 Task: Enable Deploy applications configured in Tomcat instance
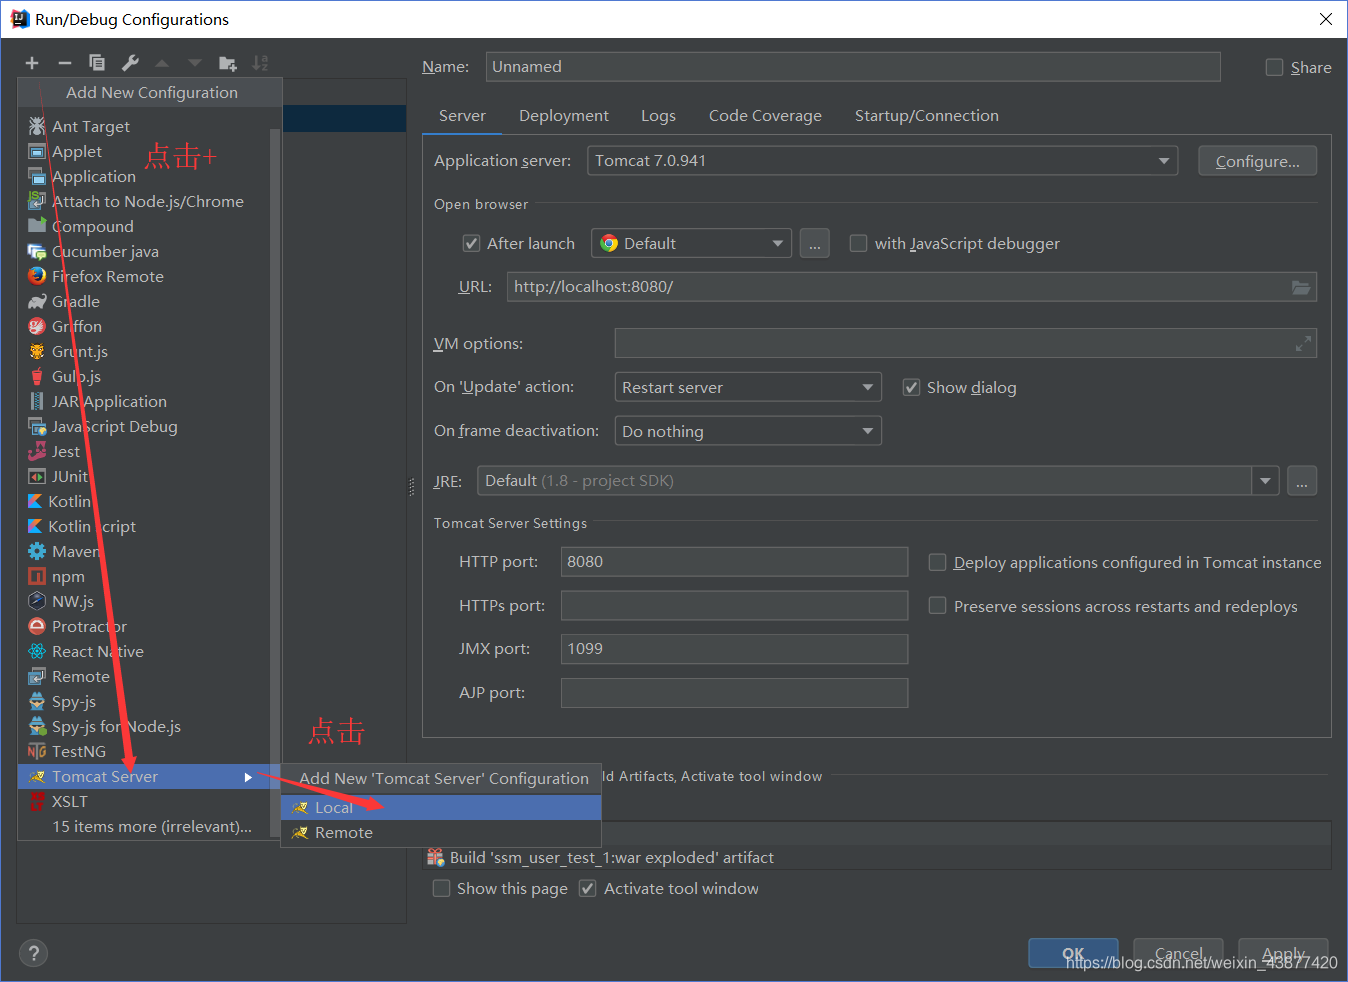[x=937, y=562]
